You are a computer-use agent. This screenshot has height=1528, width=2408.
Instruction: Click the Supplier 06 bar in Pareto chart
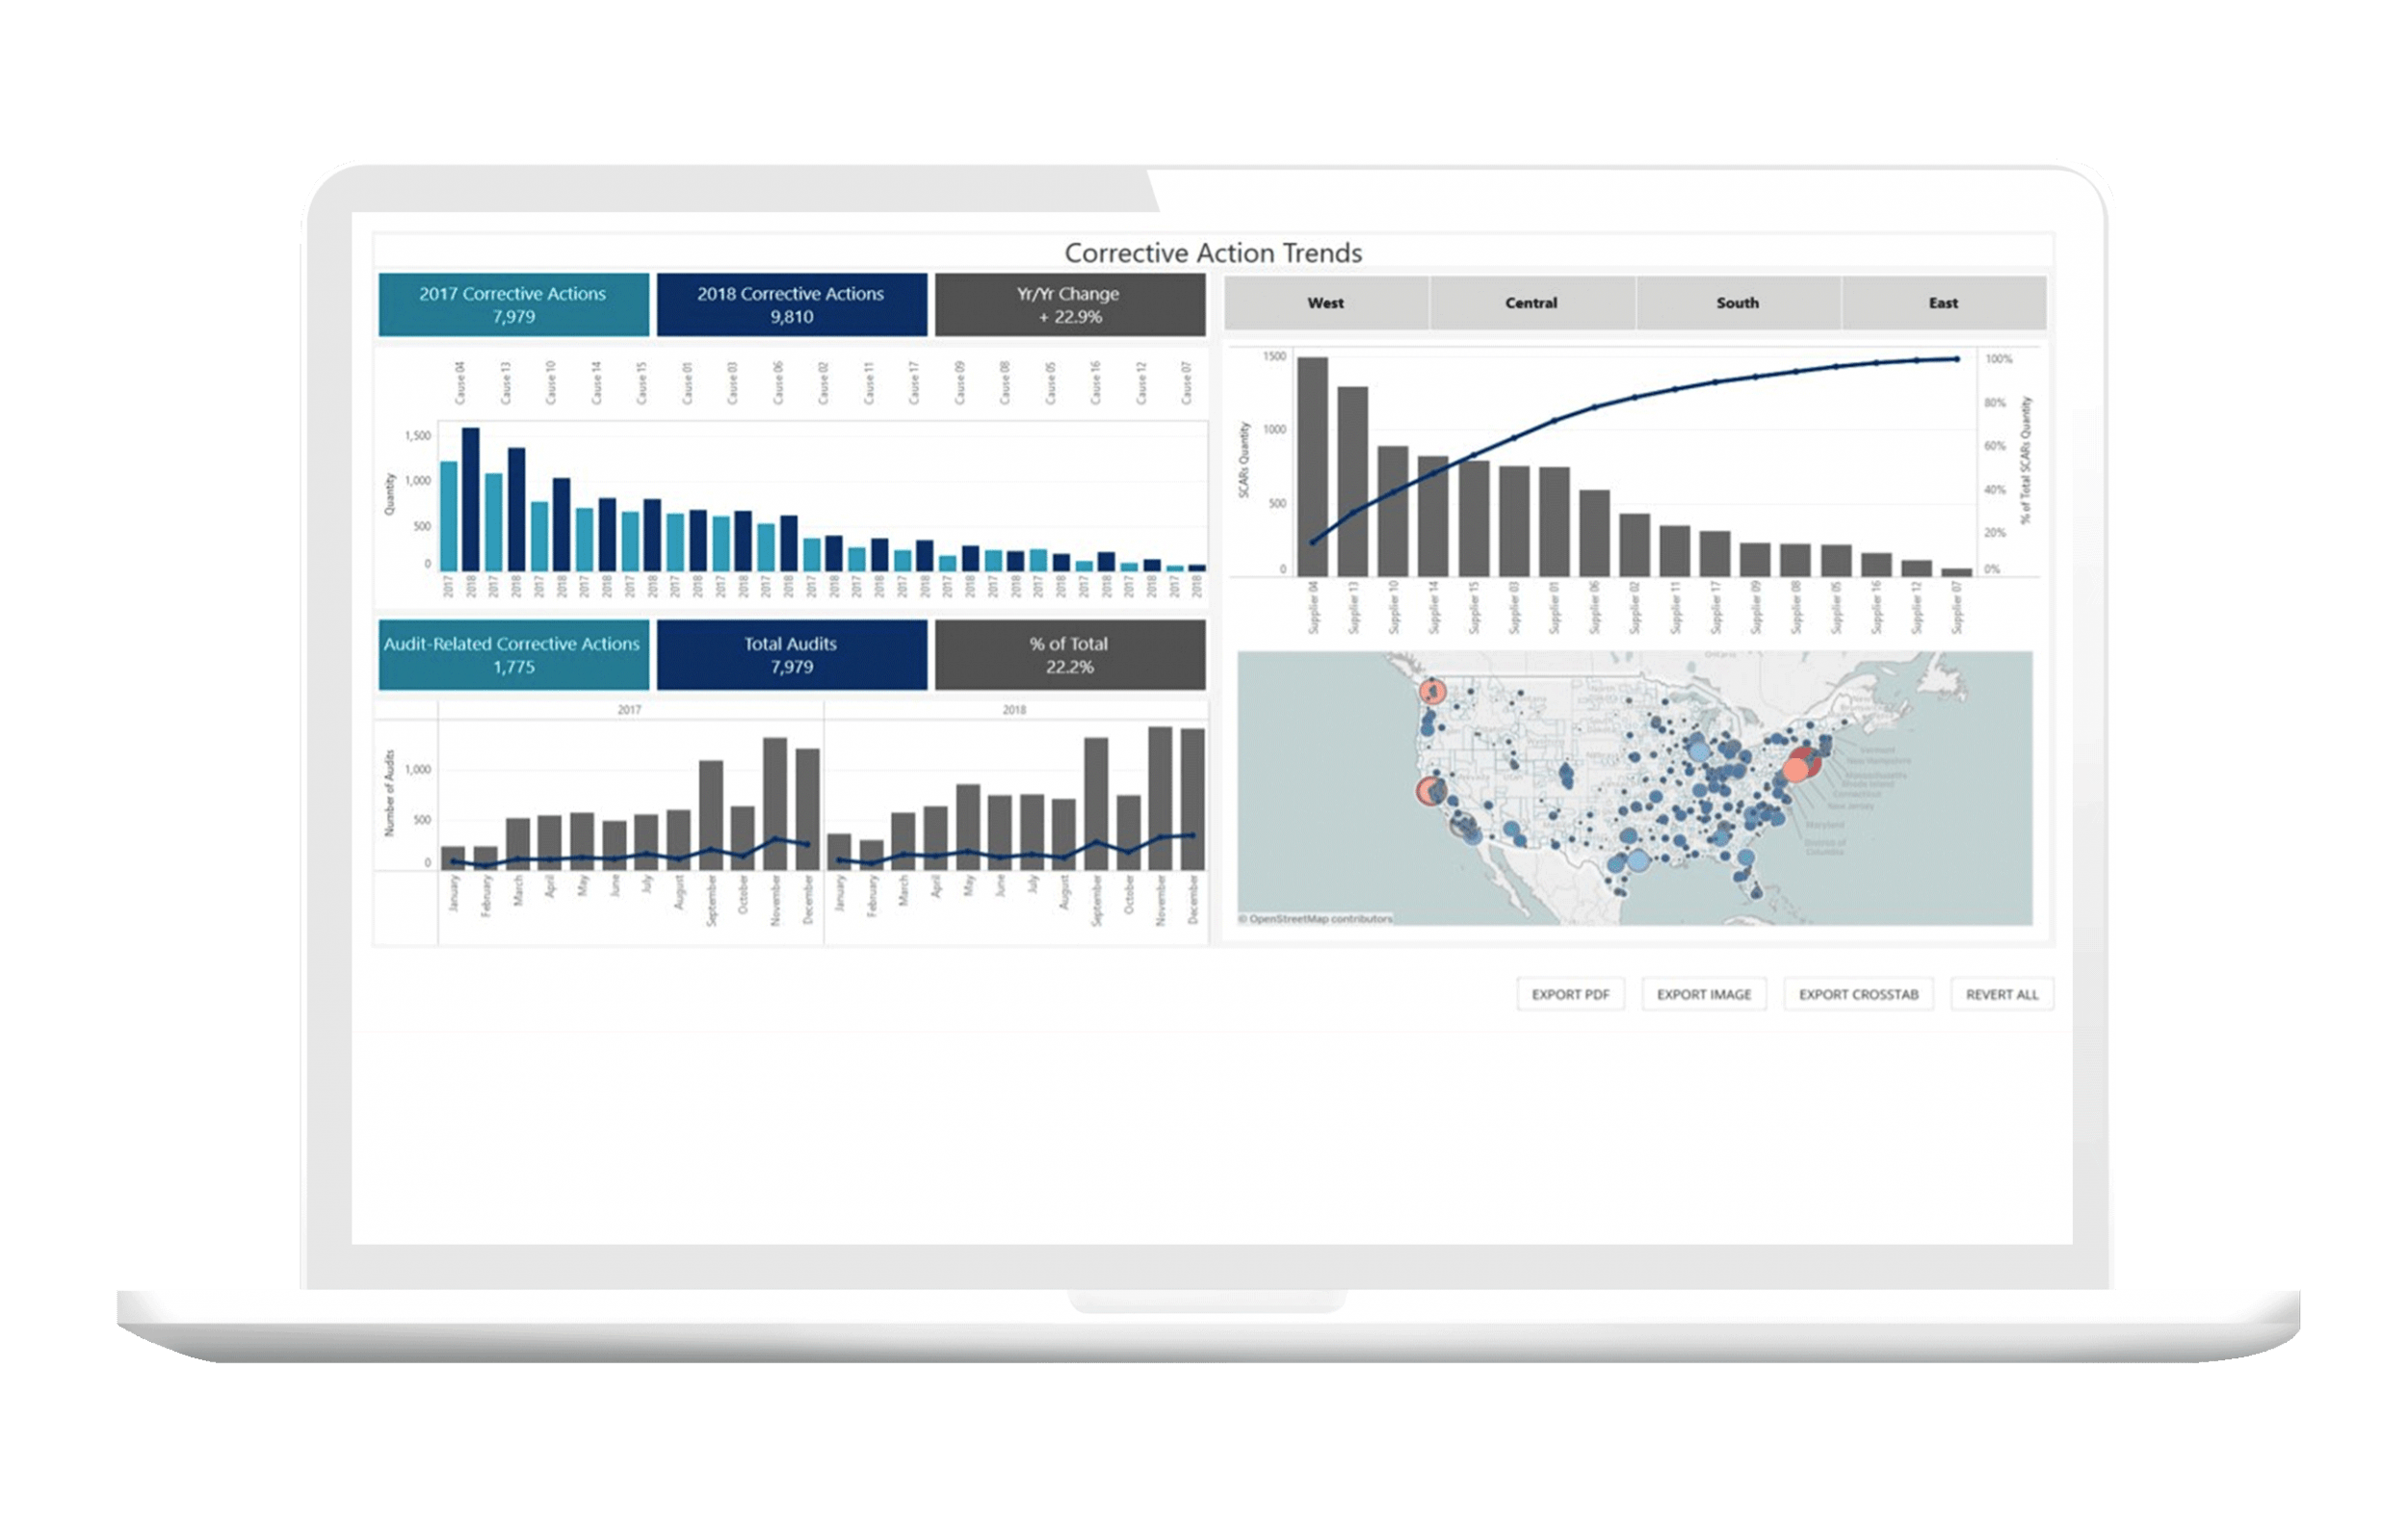[x=1594, y=533]
